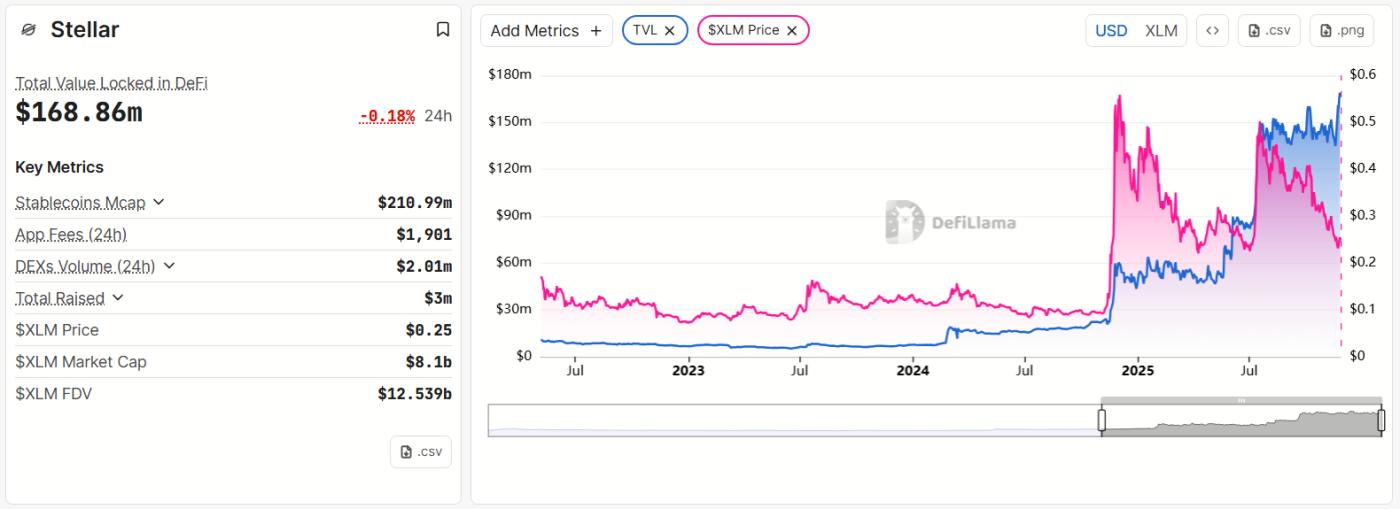The width and height of the screenshot is (1400, 509).
Task: Click the App Fees (24h) label
Action: coord(70,234)
